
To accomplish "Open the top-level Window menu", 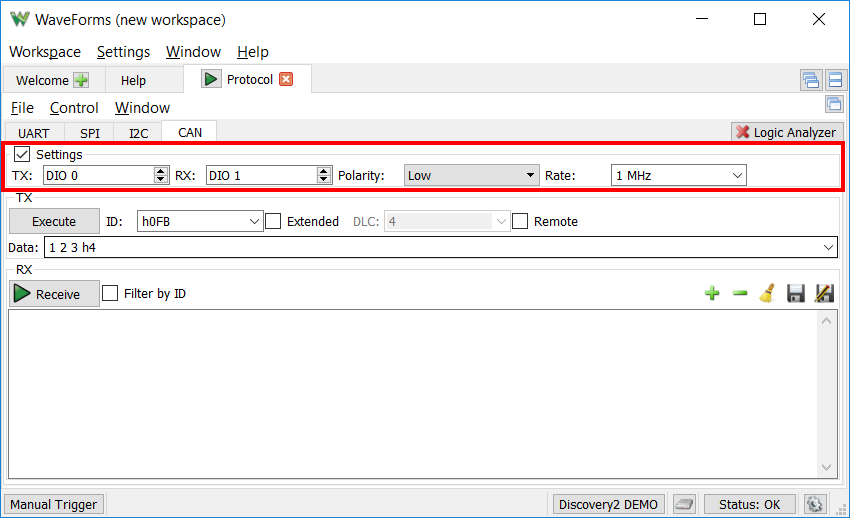I will click(193, 51).
